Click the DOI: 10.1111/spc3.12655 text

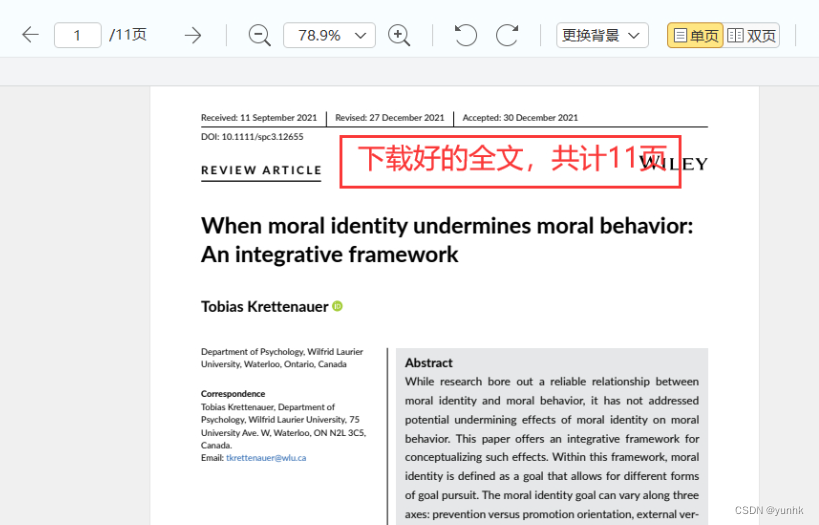pos(252,136)
